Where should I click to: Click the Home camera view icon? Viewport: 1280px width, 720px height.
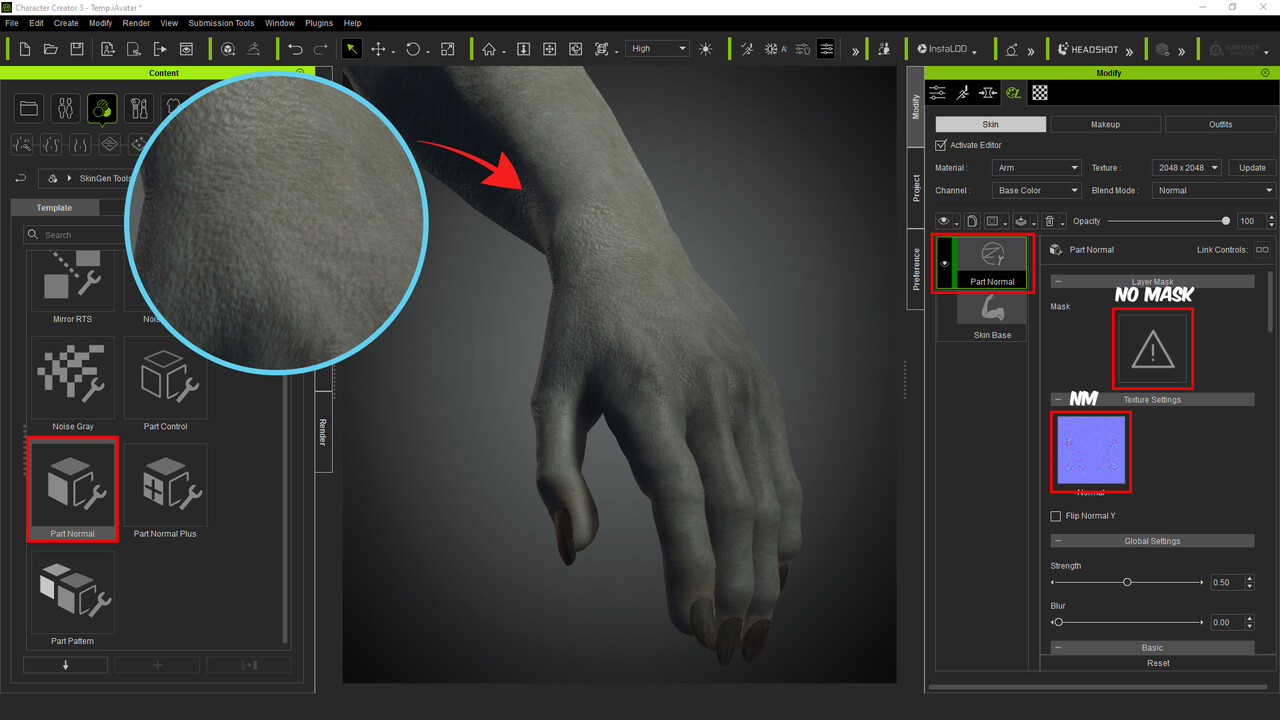(x=489, y=49)
